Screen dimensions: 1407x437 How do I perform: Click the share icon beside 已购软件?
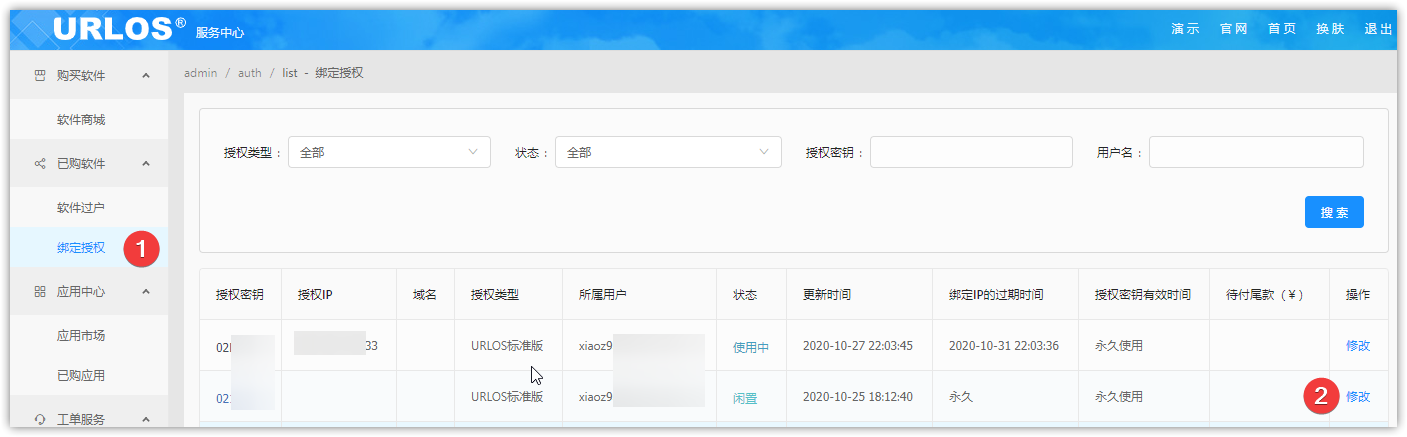(x=40, y=164)
